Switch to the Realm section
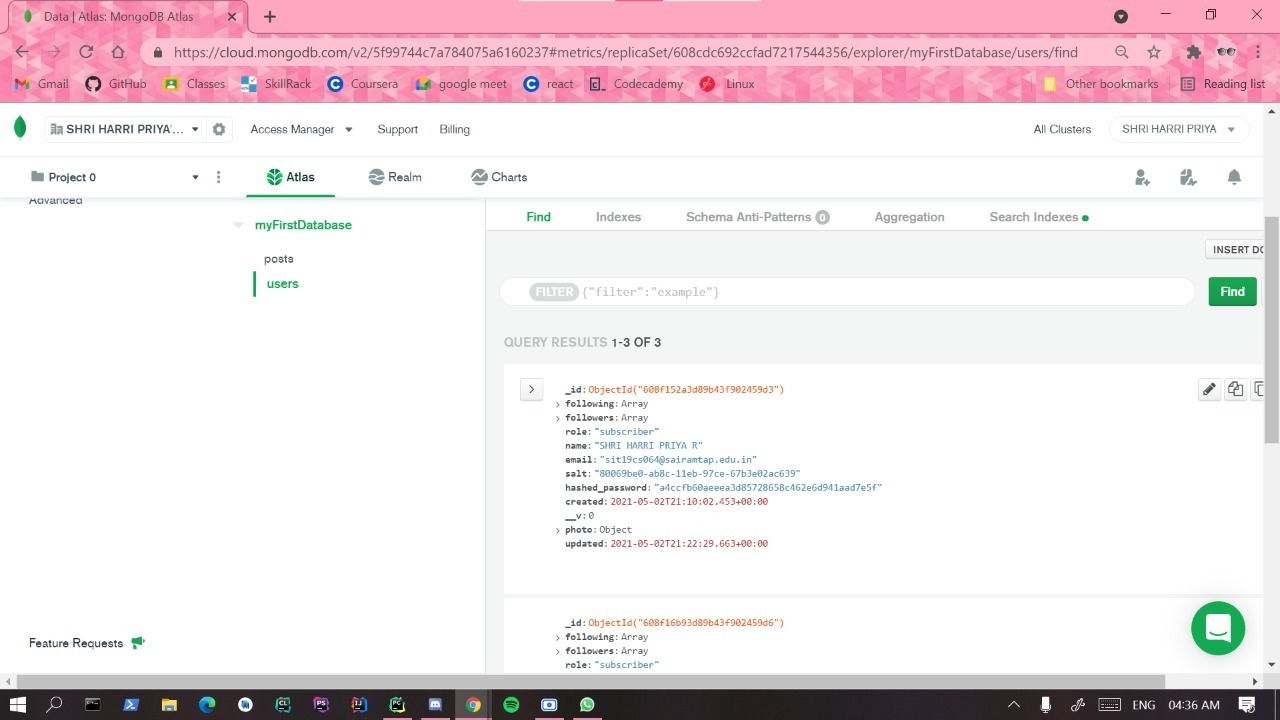1280x720 pixels. pyautogui.click(x=394, y=176)
